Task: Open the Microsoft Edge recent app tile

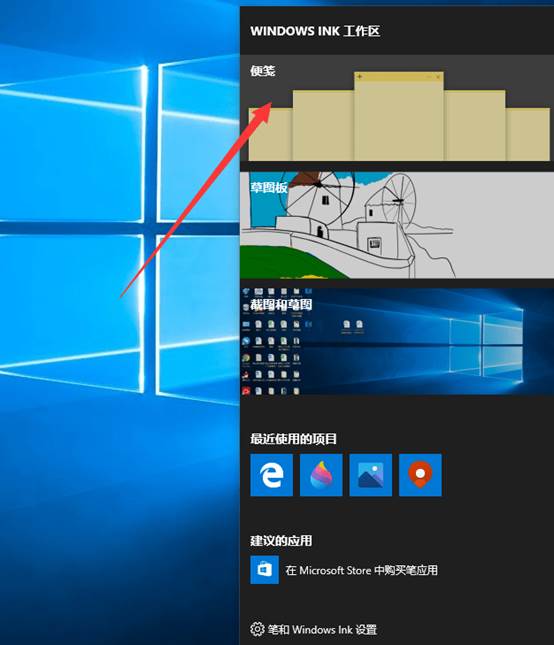Action: coord(271,475)
